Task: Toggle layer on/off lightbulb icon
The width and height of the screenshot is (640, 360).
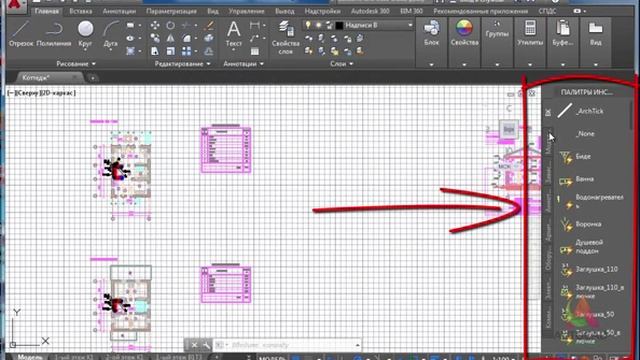Action: pyautogui.click(x=308, y=25)
